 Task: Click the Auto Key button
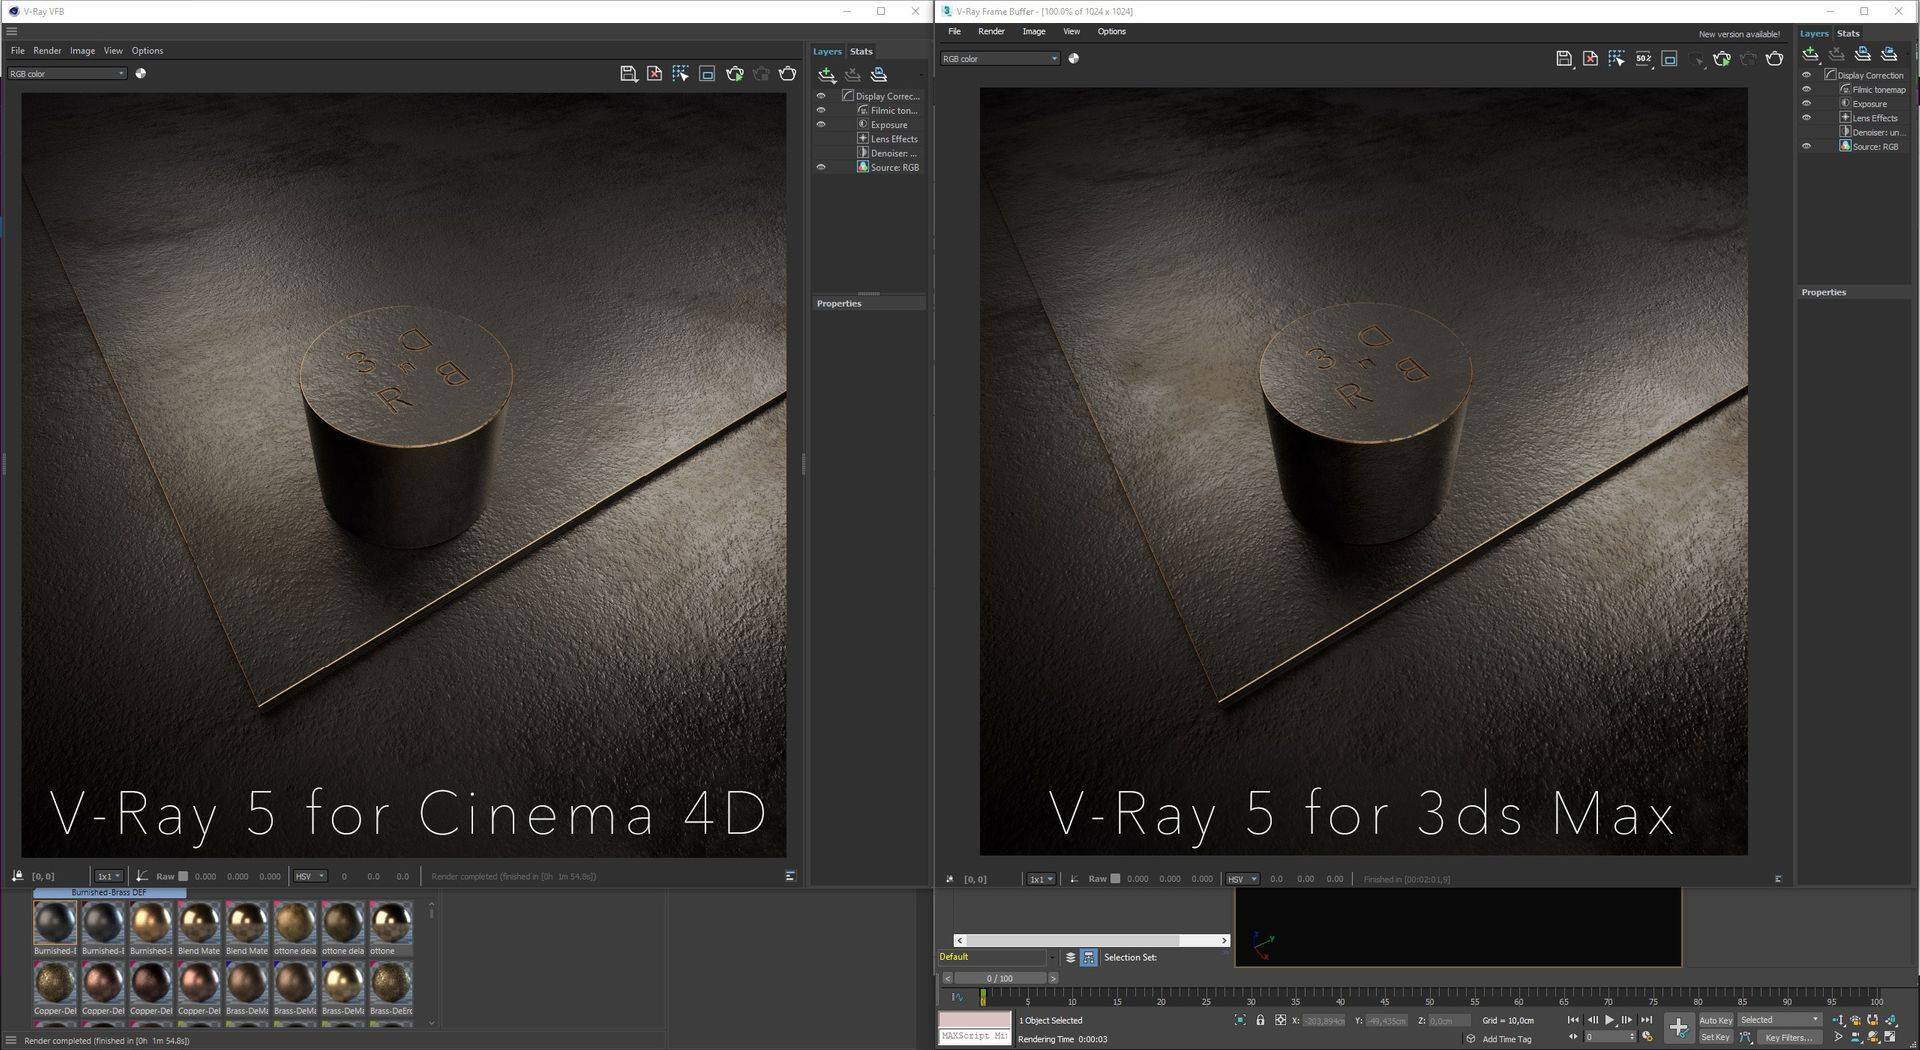tap(1715, 1020)
